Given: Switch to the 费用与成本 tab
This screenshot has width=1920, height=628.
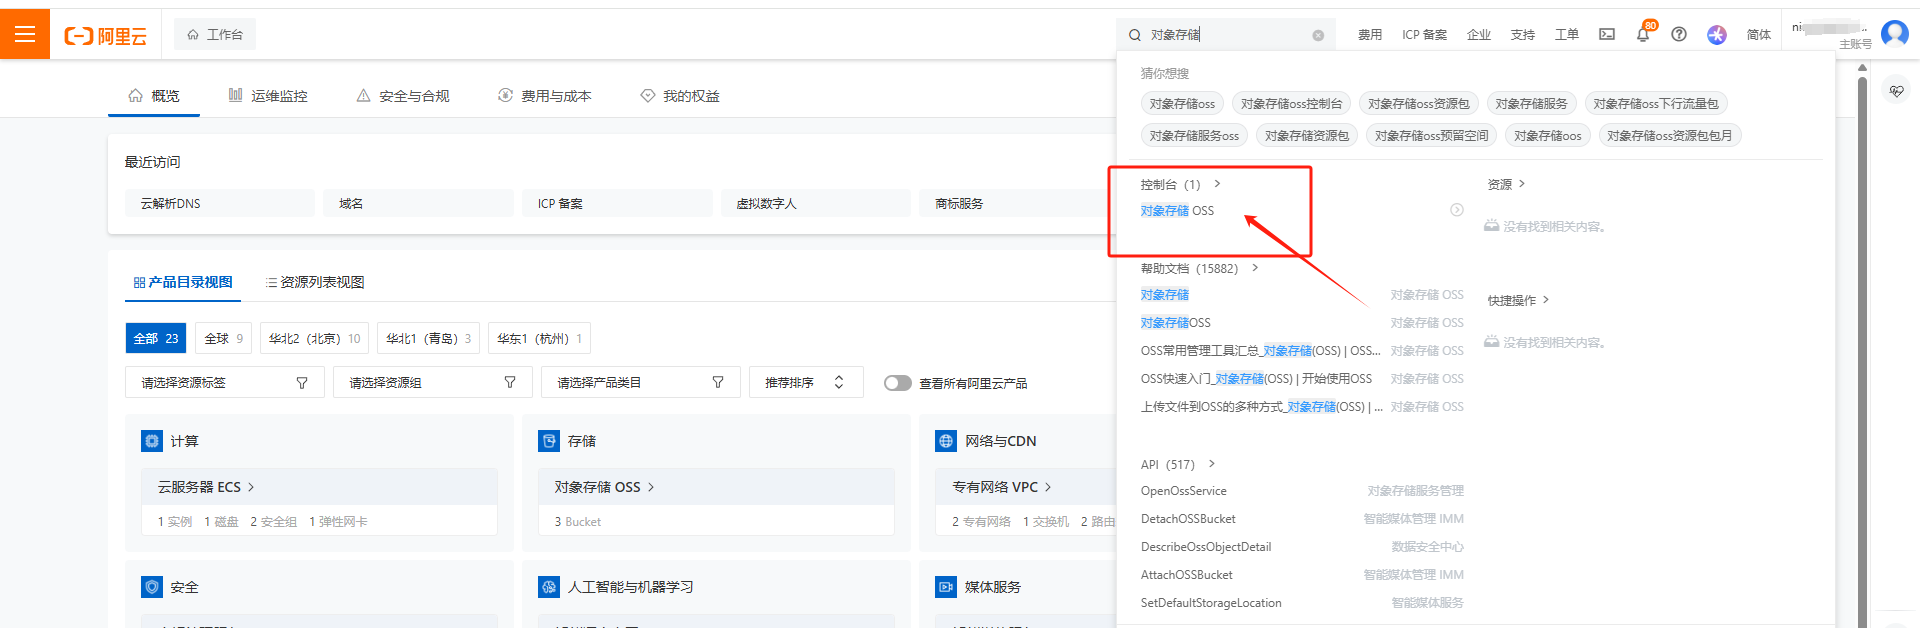Looking at the screenshot, I should (x=545, y=96).
